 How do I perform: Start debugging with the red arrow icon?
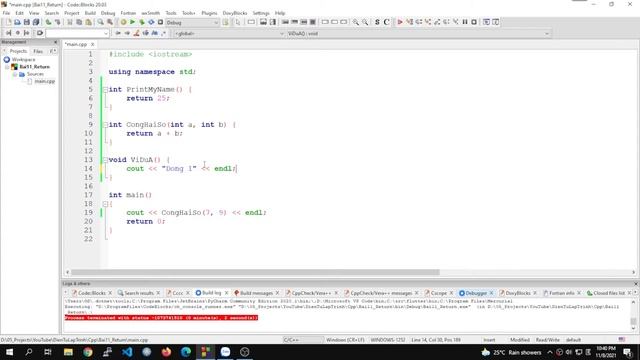pos(400,22)
